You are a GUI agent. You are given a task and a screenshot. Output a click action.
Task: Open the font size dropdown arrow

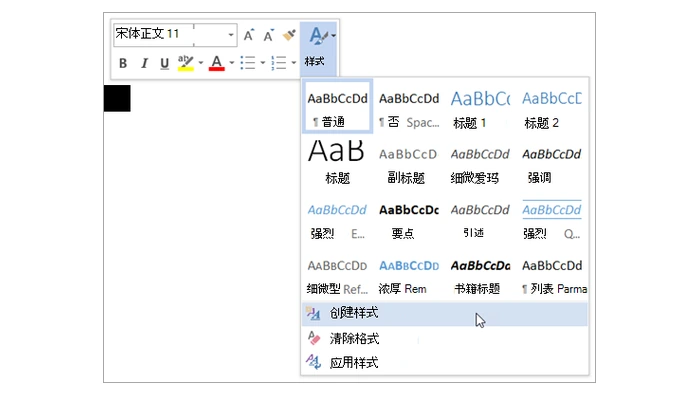231,34
